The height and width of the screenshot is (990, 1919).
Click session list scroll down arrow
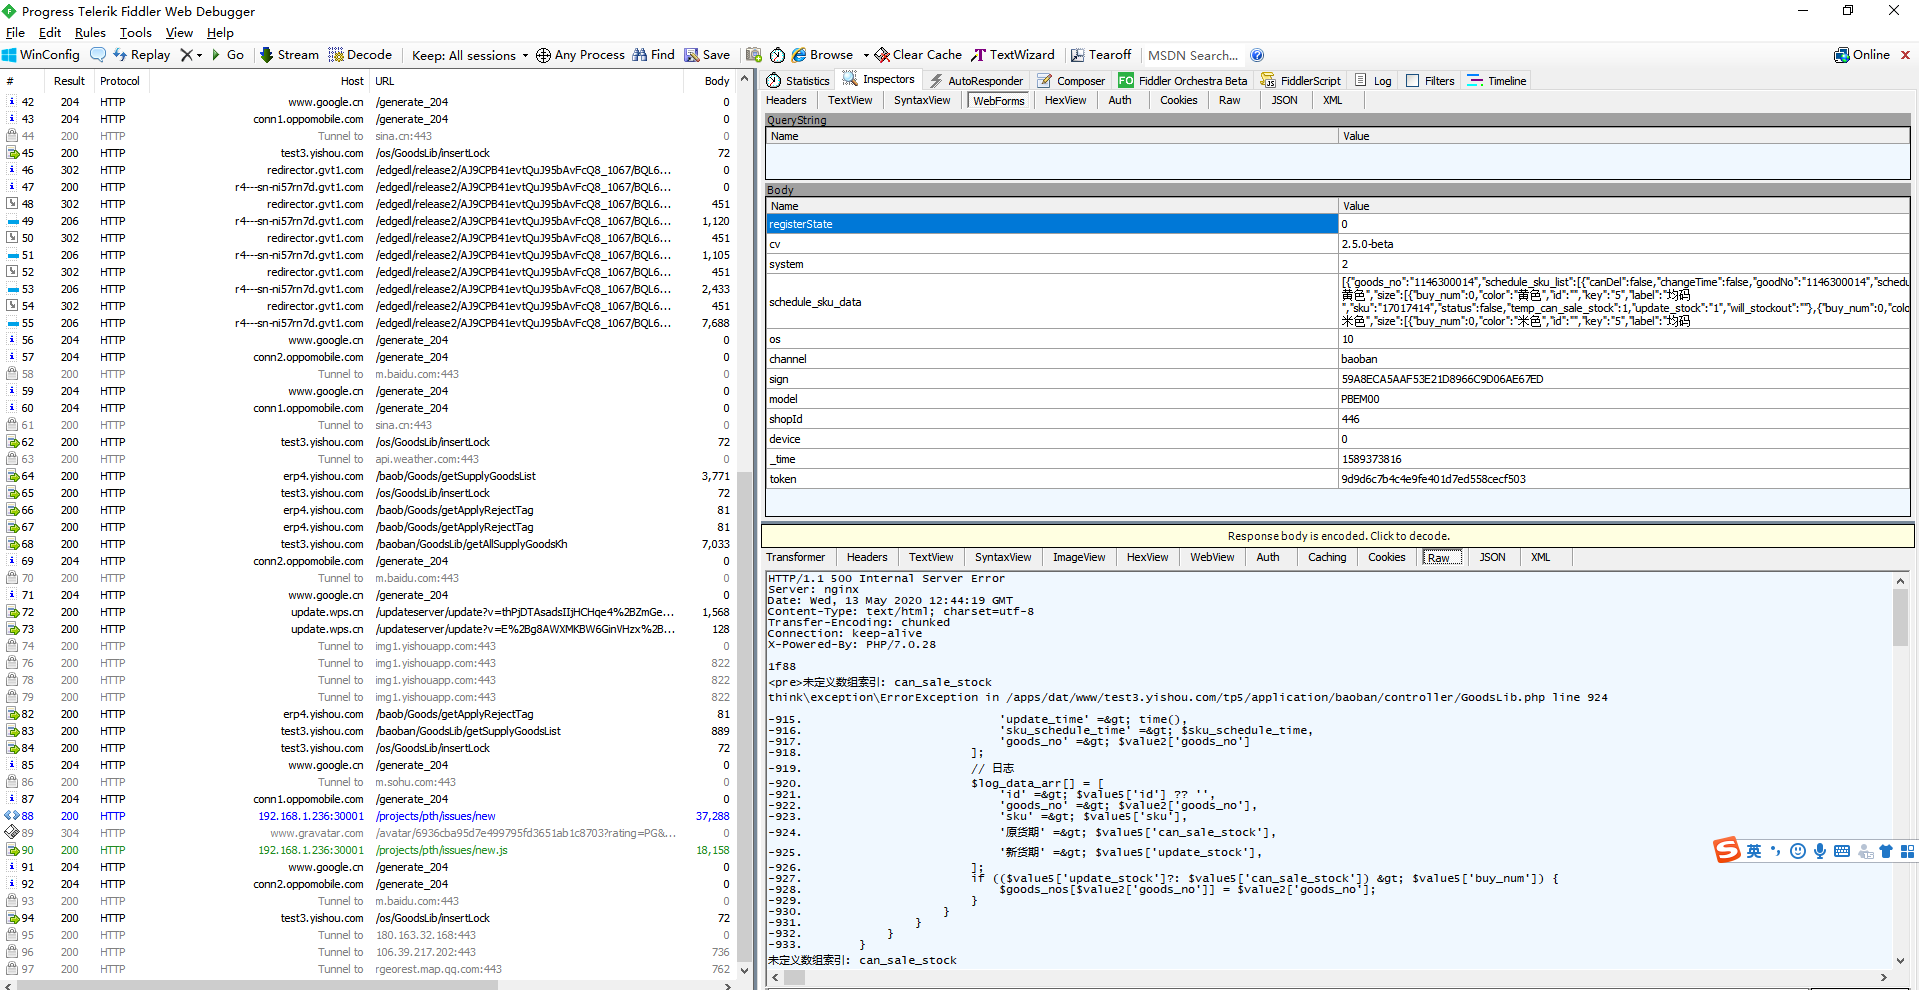[744, 969]
